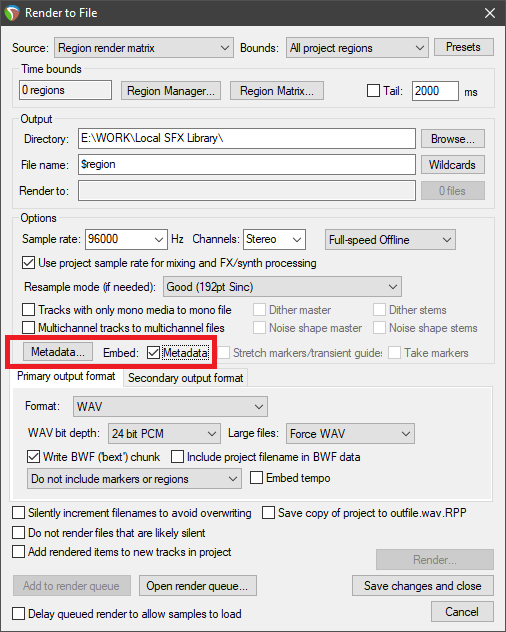This screenshot has height=632, width=506.
Task: Toggle the Embed Metadata checkbox
Action: click(x=153, y=353)
